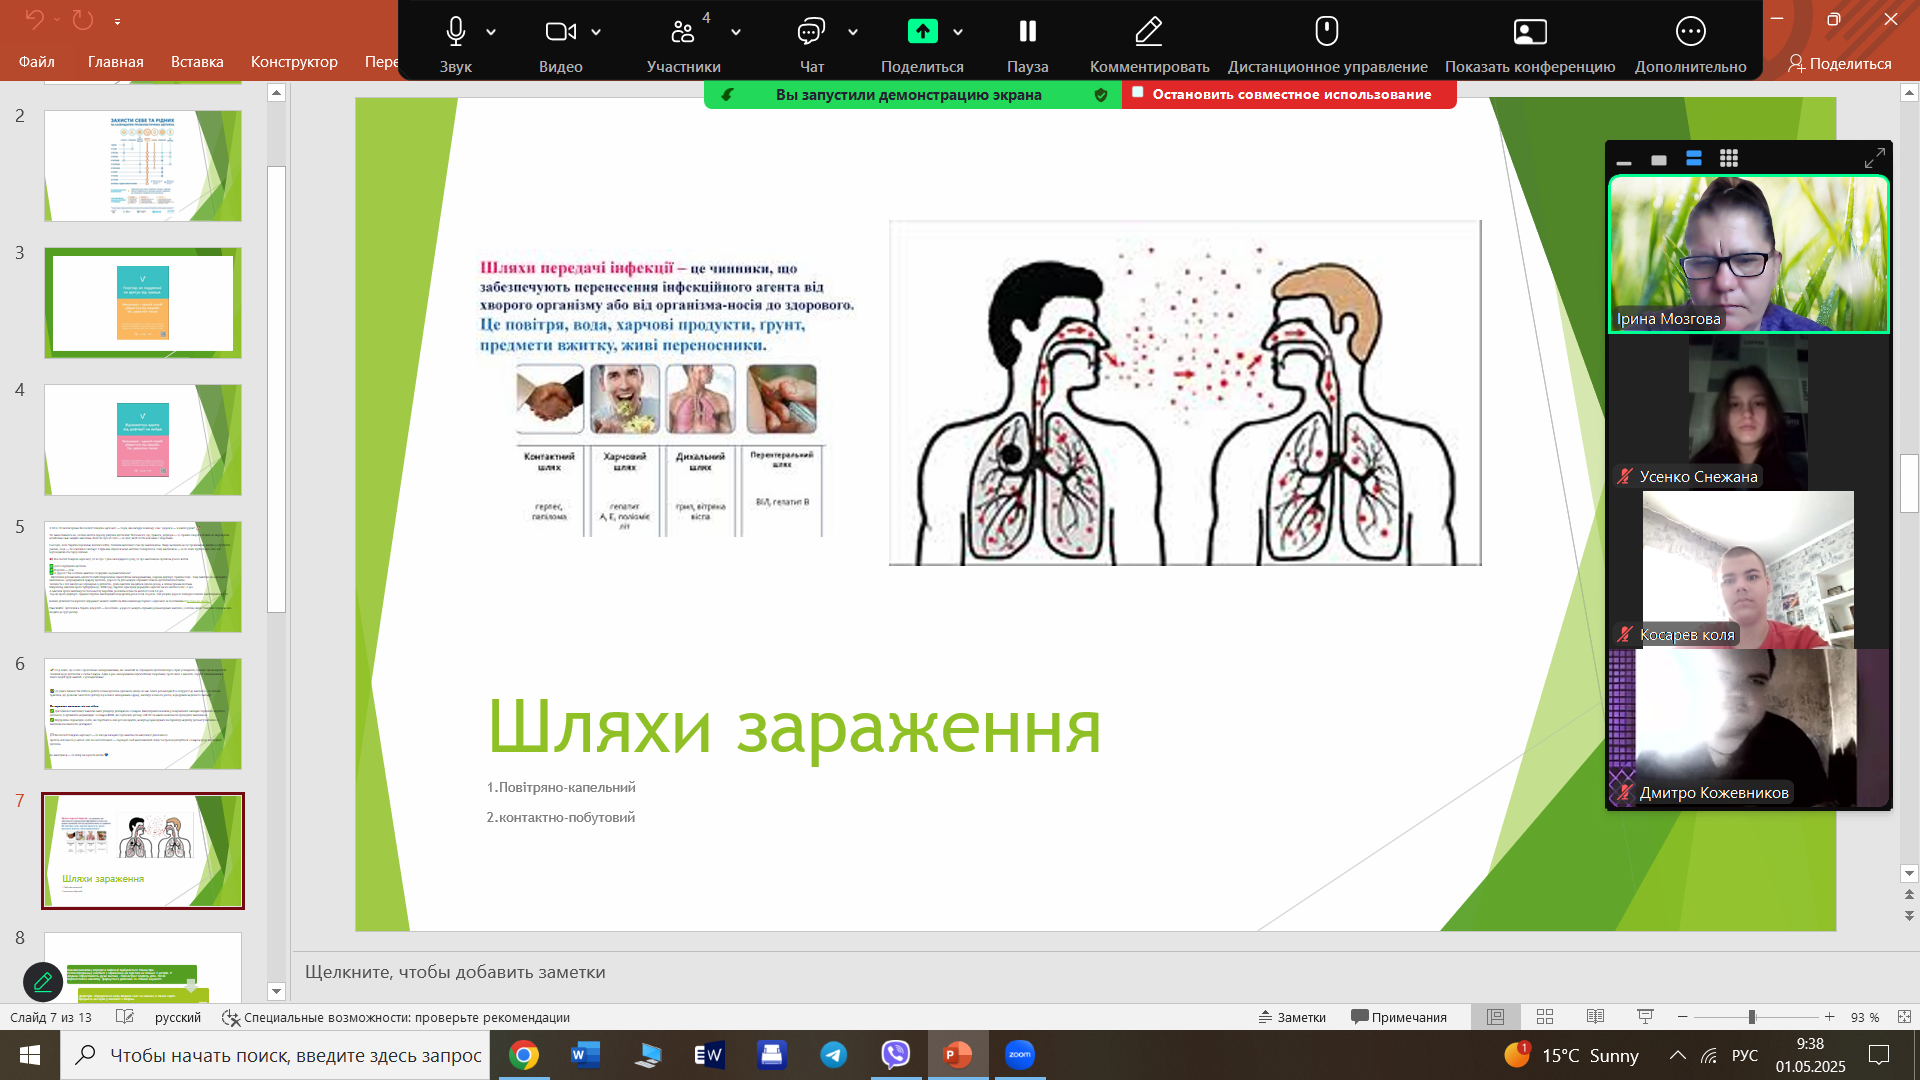
Task: Mute microphone with Звук button
Action: (456, 42)
